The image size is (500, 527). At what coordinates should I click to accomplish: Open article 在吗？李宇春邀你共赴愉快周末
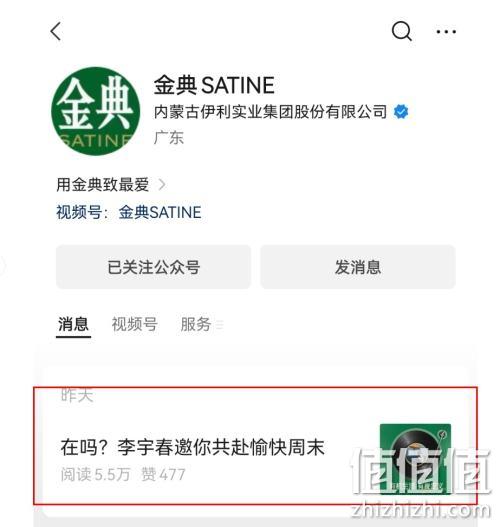pos(193,448)
